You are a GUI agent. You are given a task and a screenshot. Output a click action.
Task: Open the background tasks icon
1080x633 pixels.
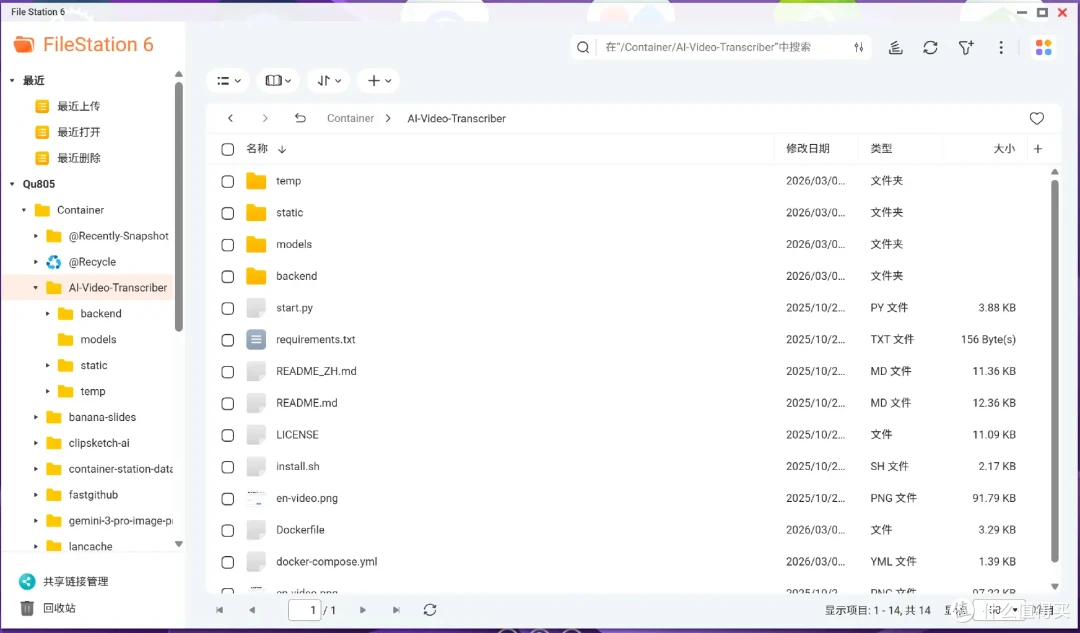pyautogui.click(x=895, y=48)
